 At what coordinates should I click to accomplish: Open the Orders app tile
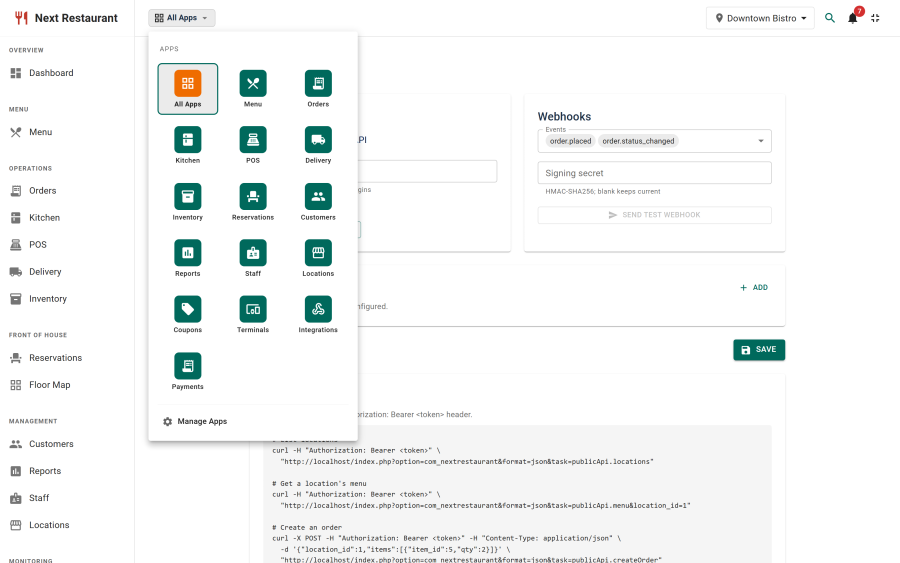318,89
